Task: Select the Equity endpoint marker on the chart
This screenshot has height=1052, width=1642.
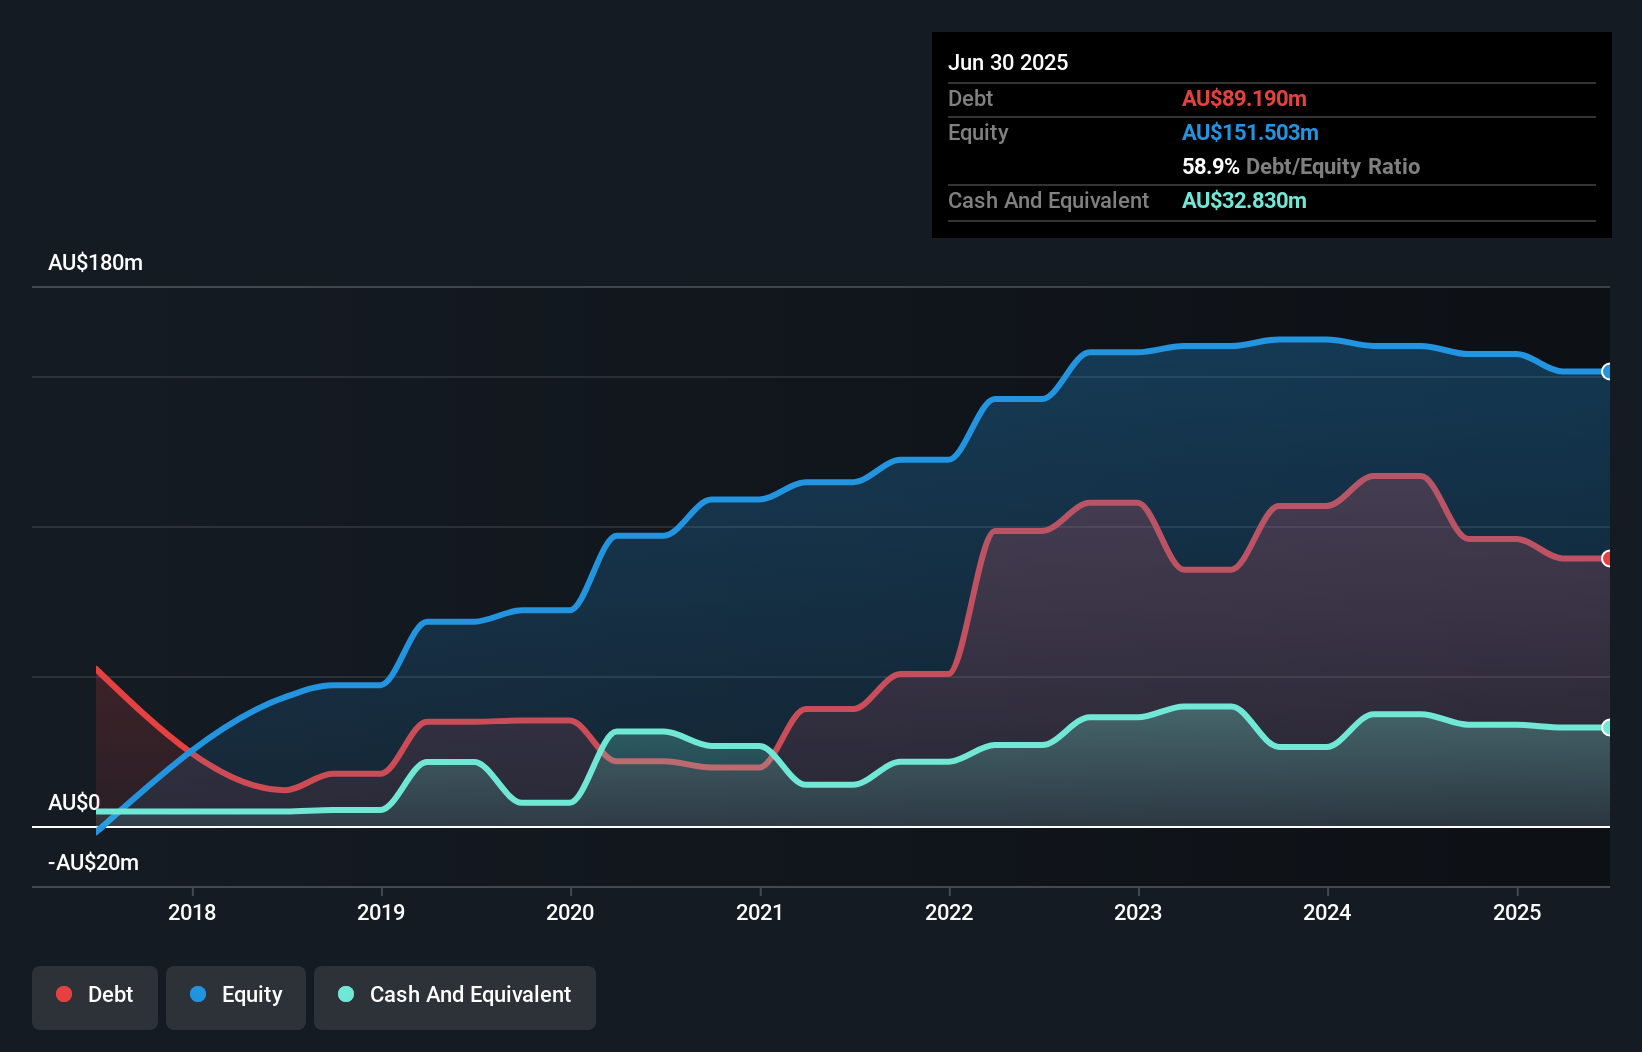Action: point(1607,372)
